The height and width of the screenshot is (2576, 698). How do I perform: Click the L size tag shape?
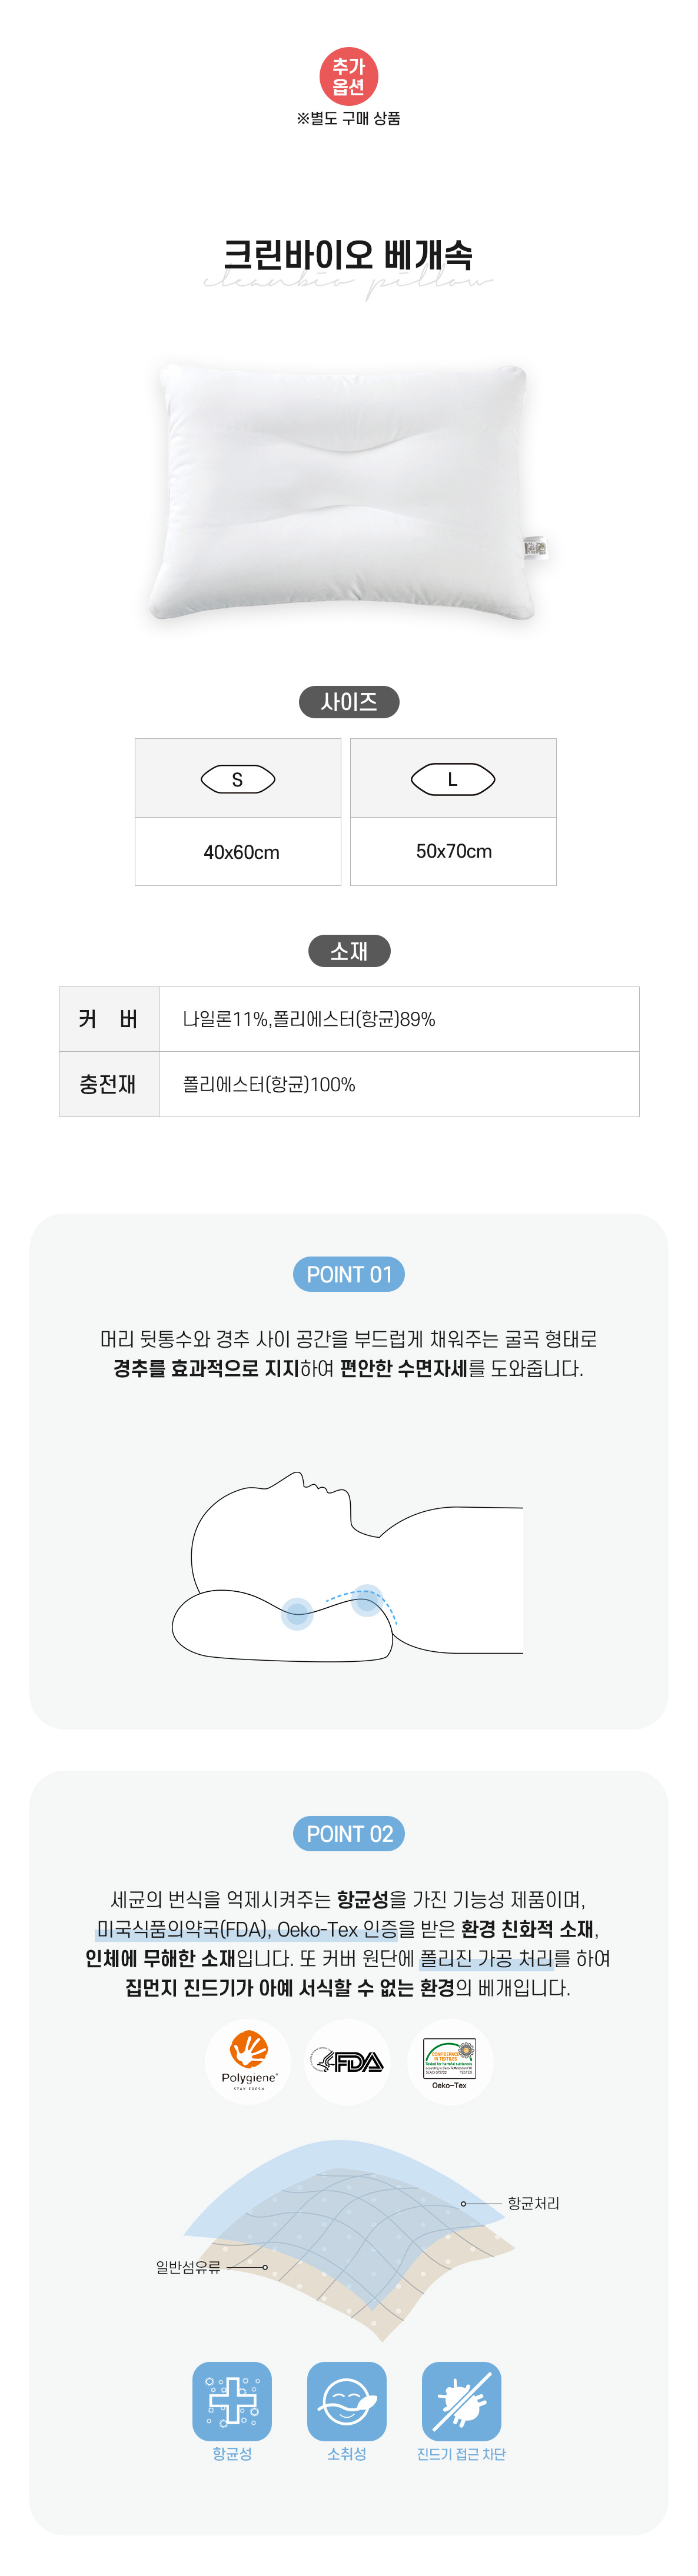(453, 779)
